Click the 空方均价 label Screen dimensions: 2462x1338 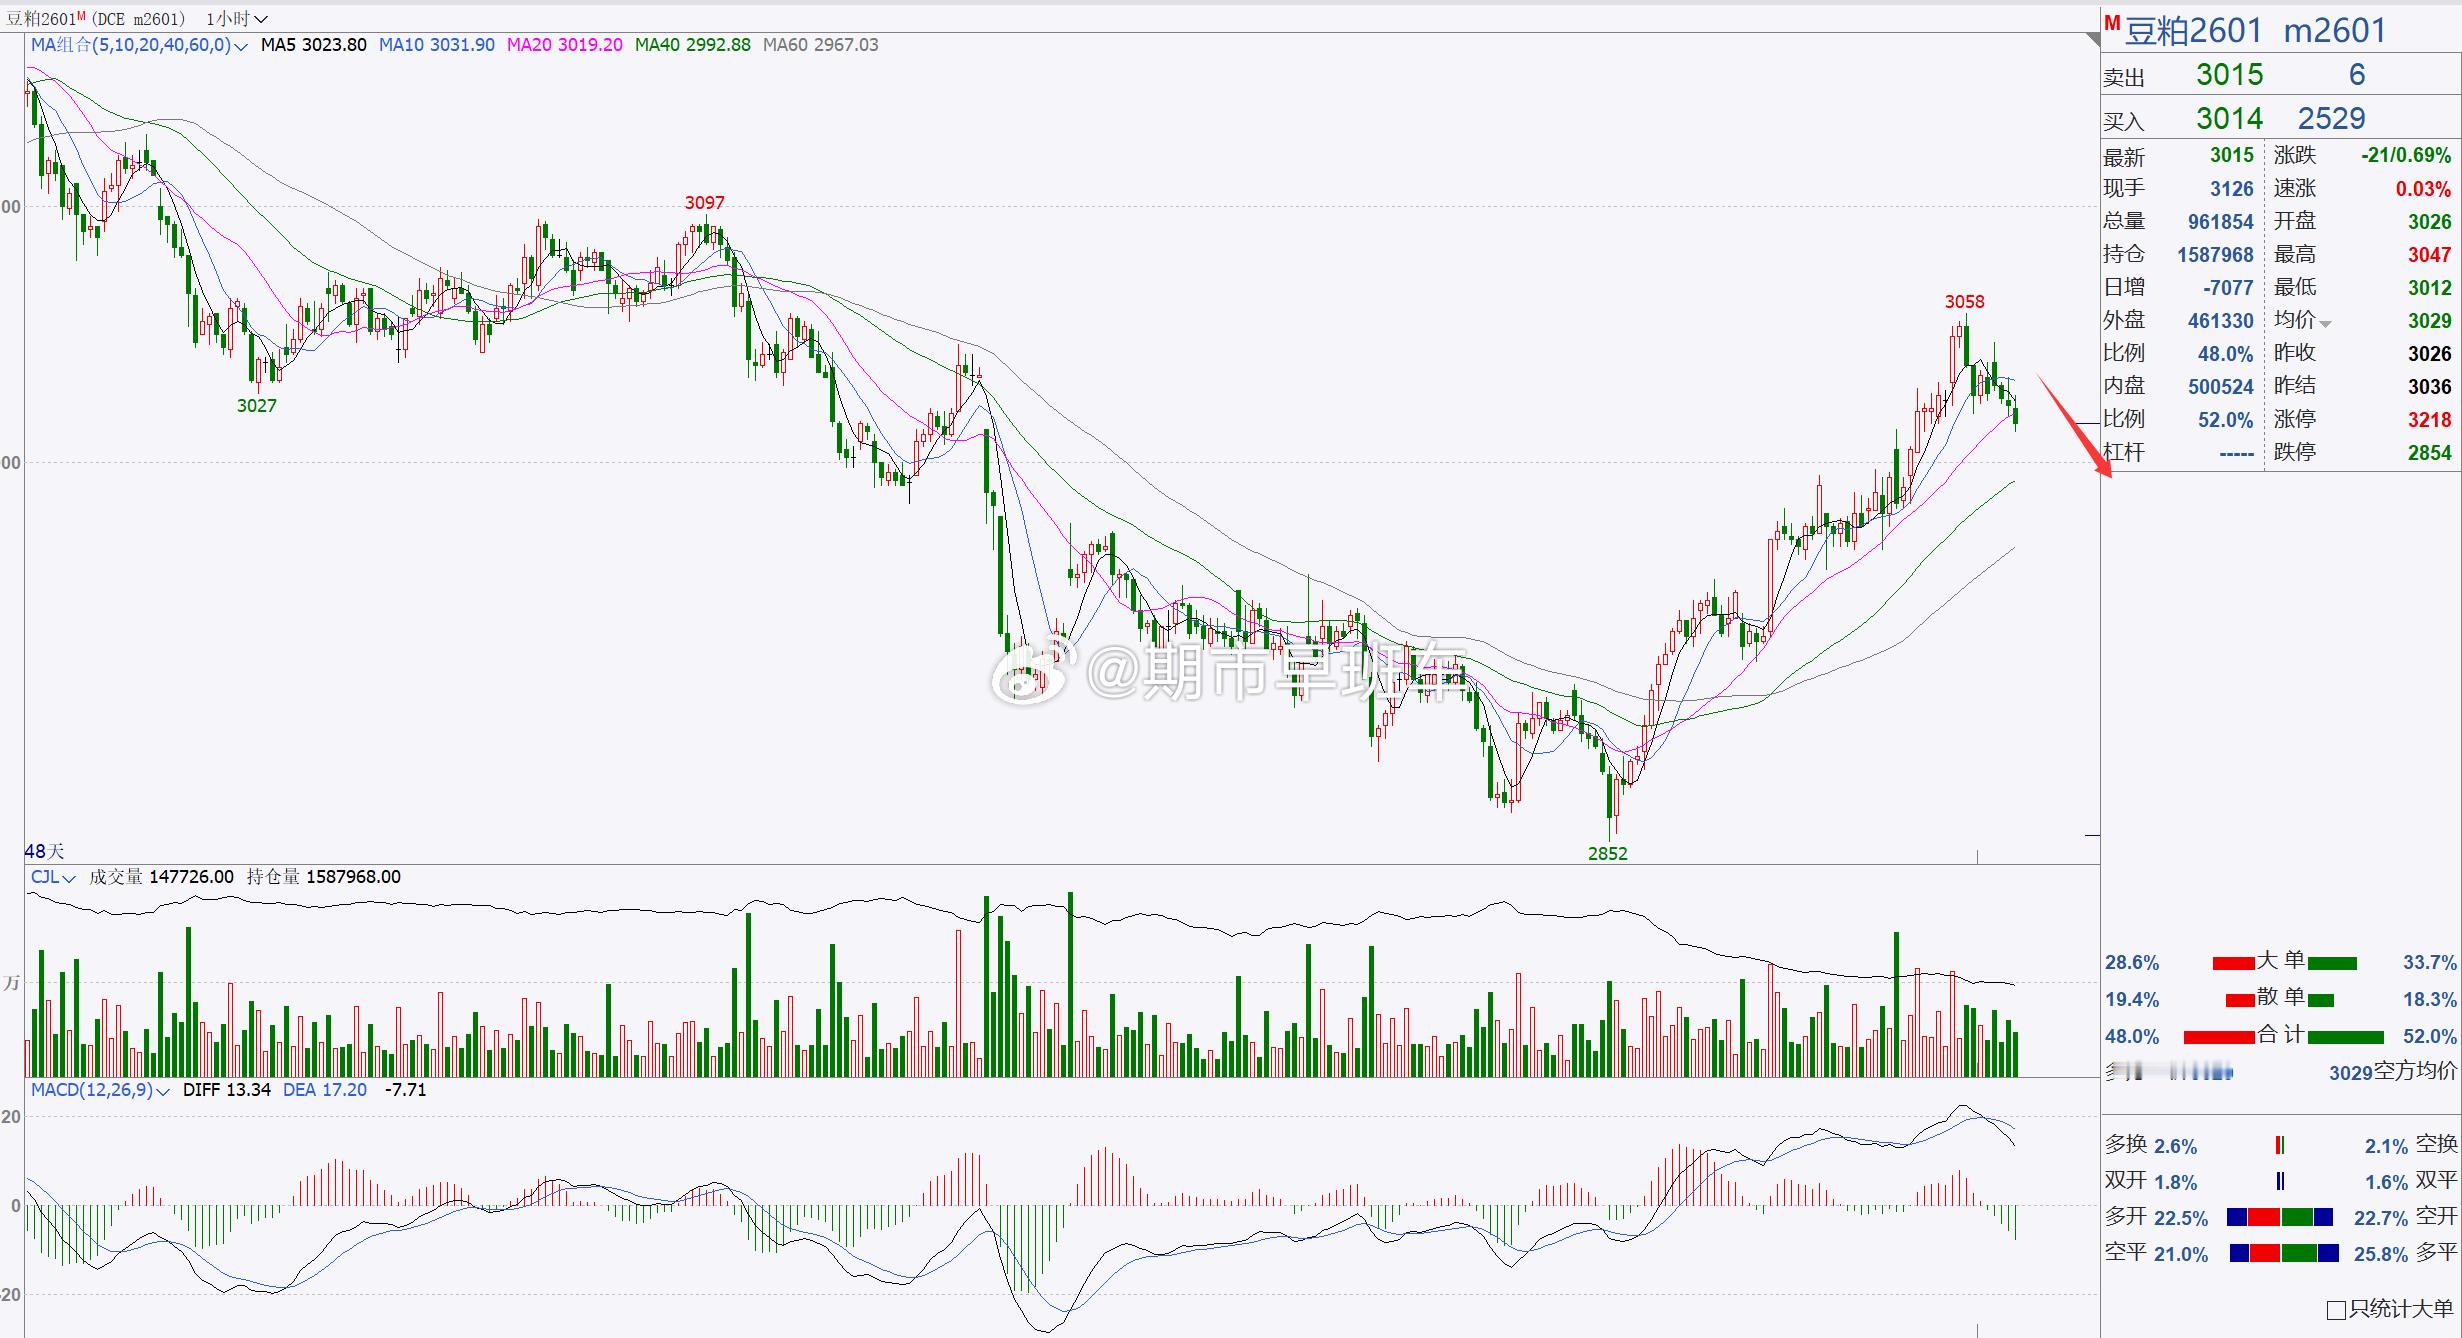[x=2414, y=1072]
